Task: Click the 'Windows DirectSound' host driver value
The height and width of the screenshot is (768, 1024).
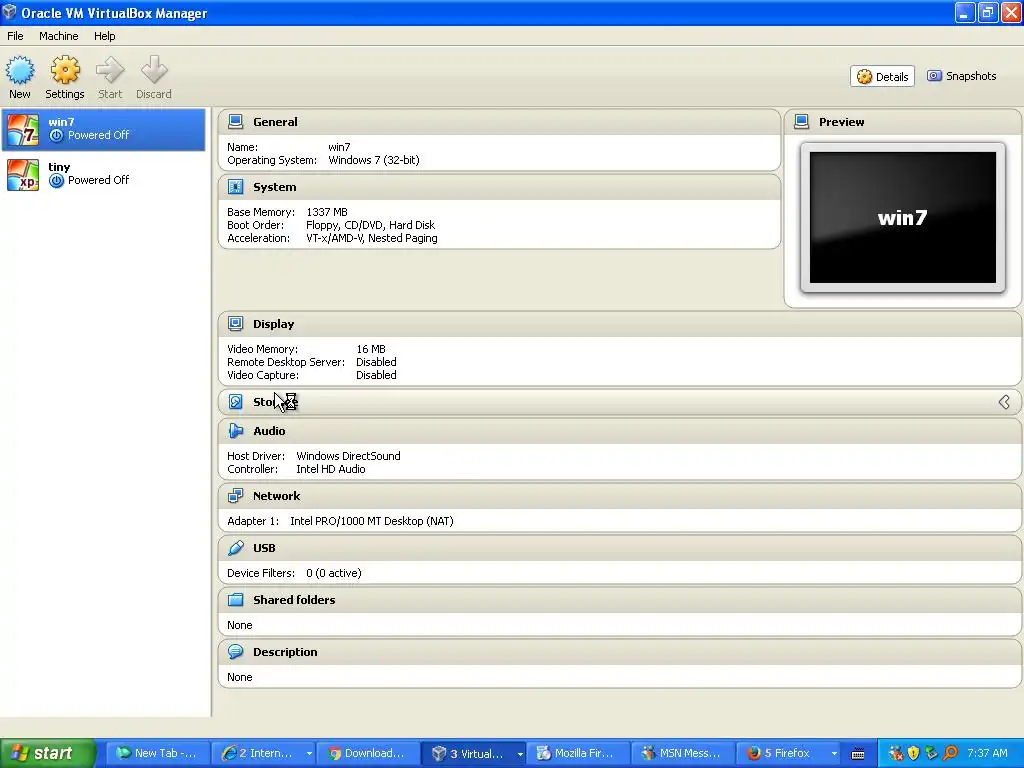Action: (348, 456)
